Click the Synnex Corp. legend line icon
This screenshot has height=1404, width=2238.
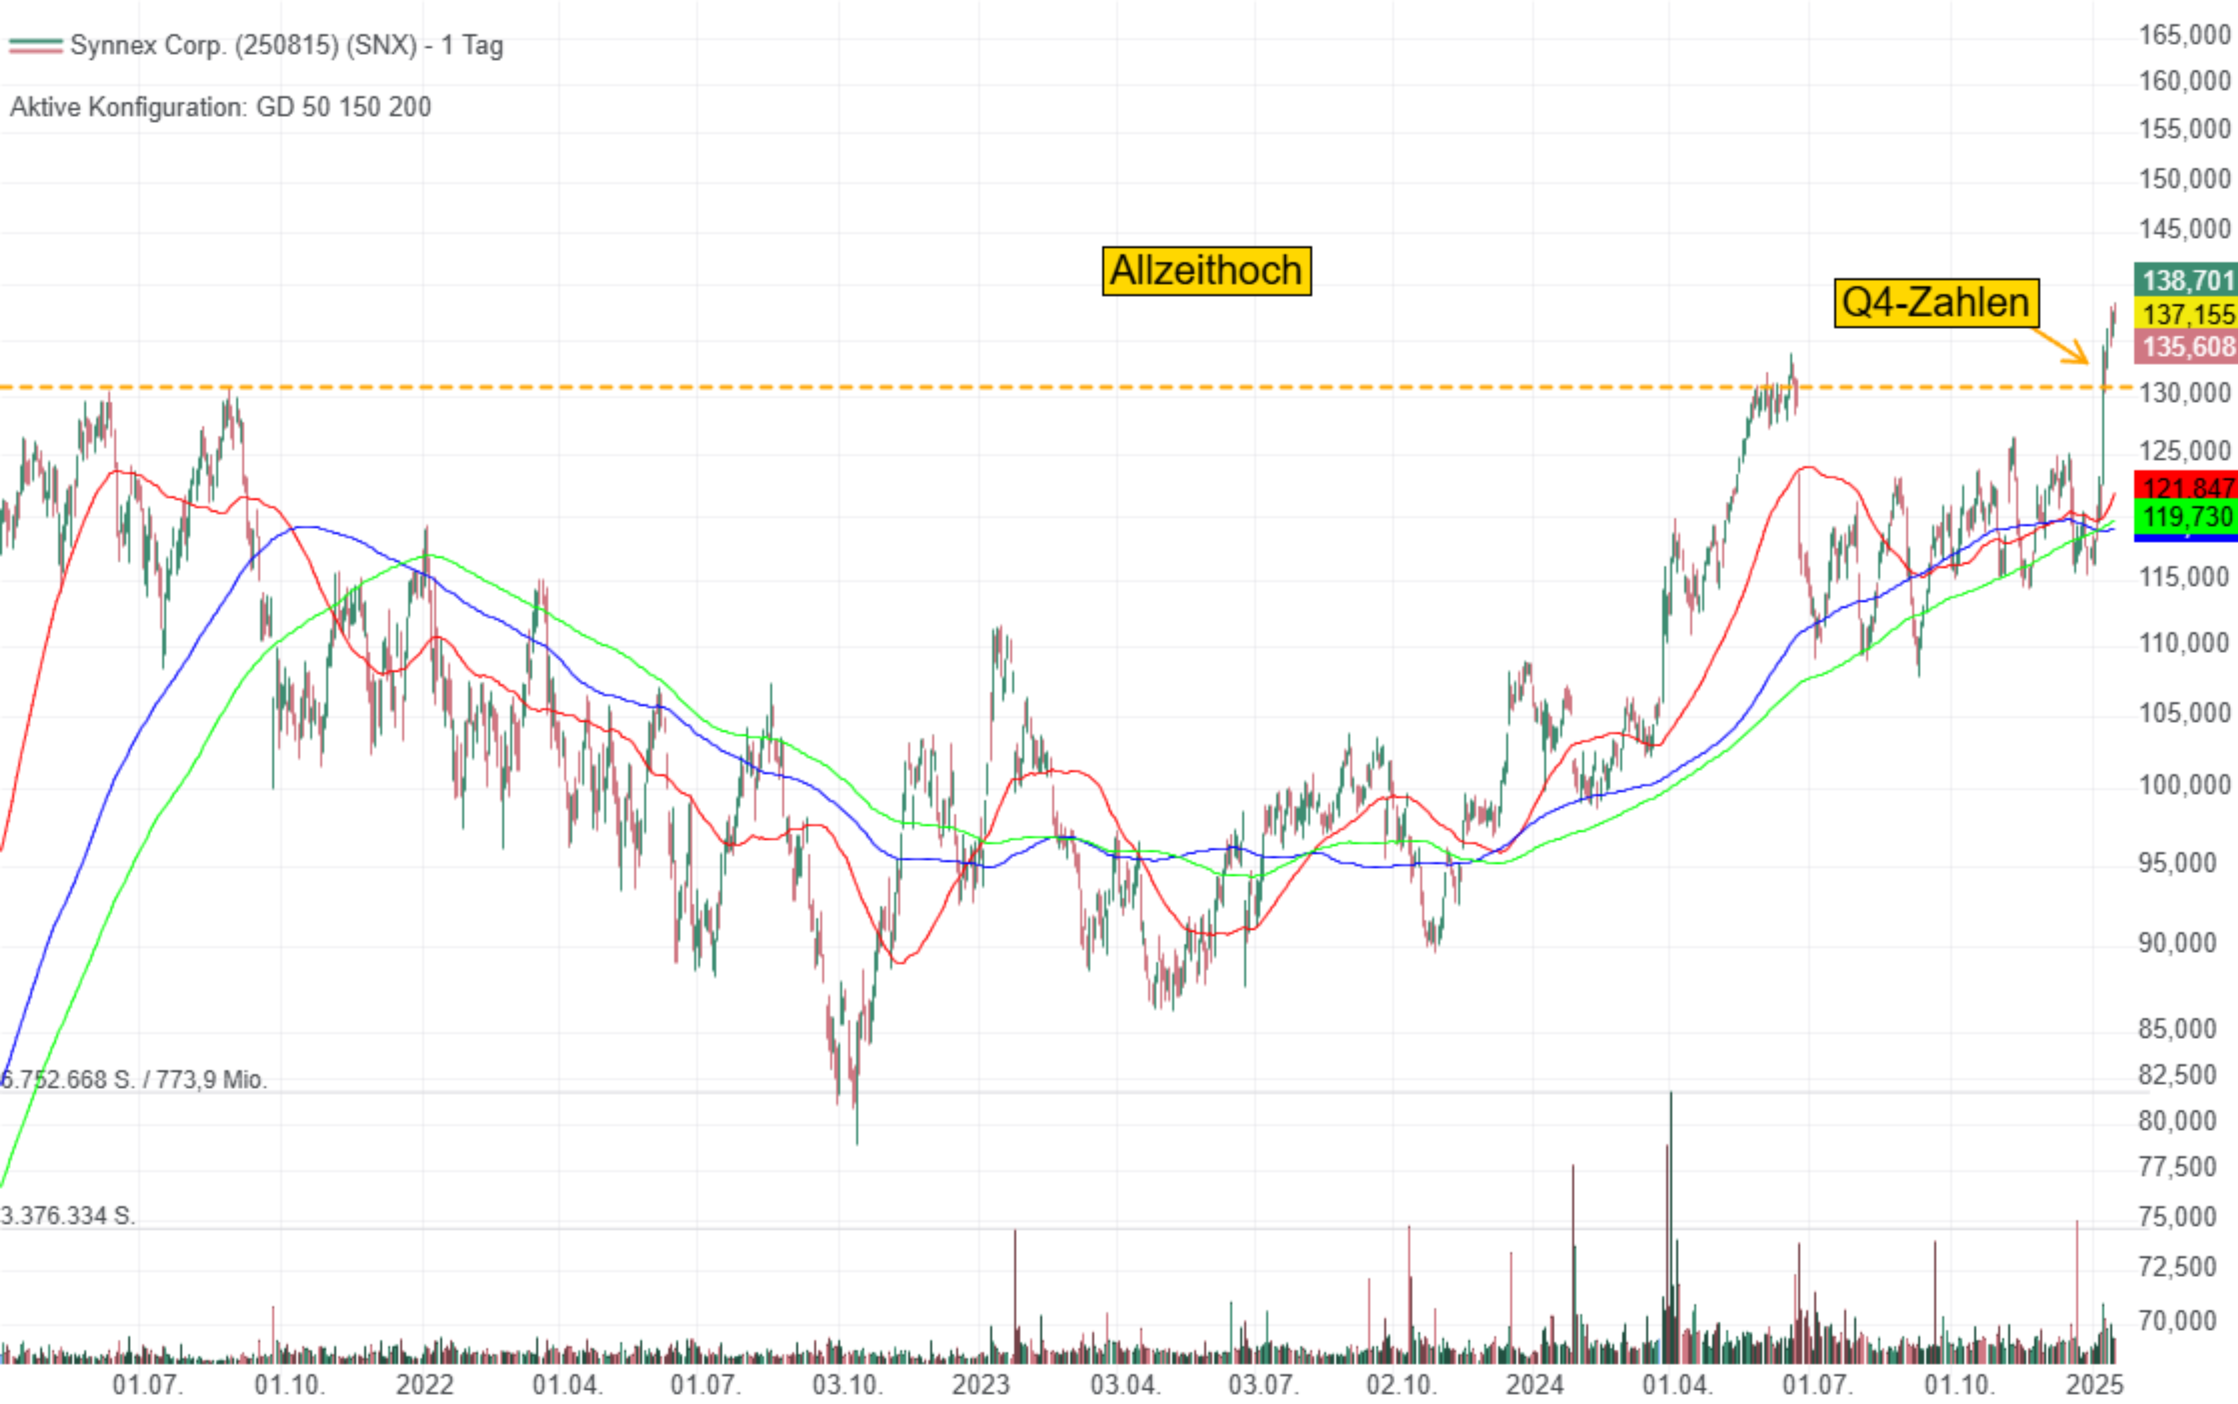point(35,46)
